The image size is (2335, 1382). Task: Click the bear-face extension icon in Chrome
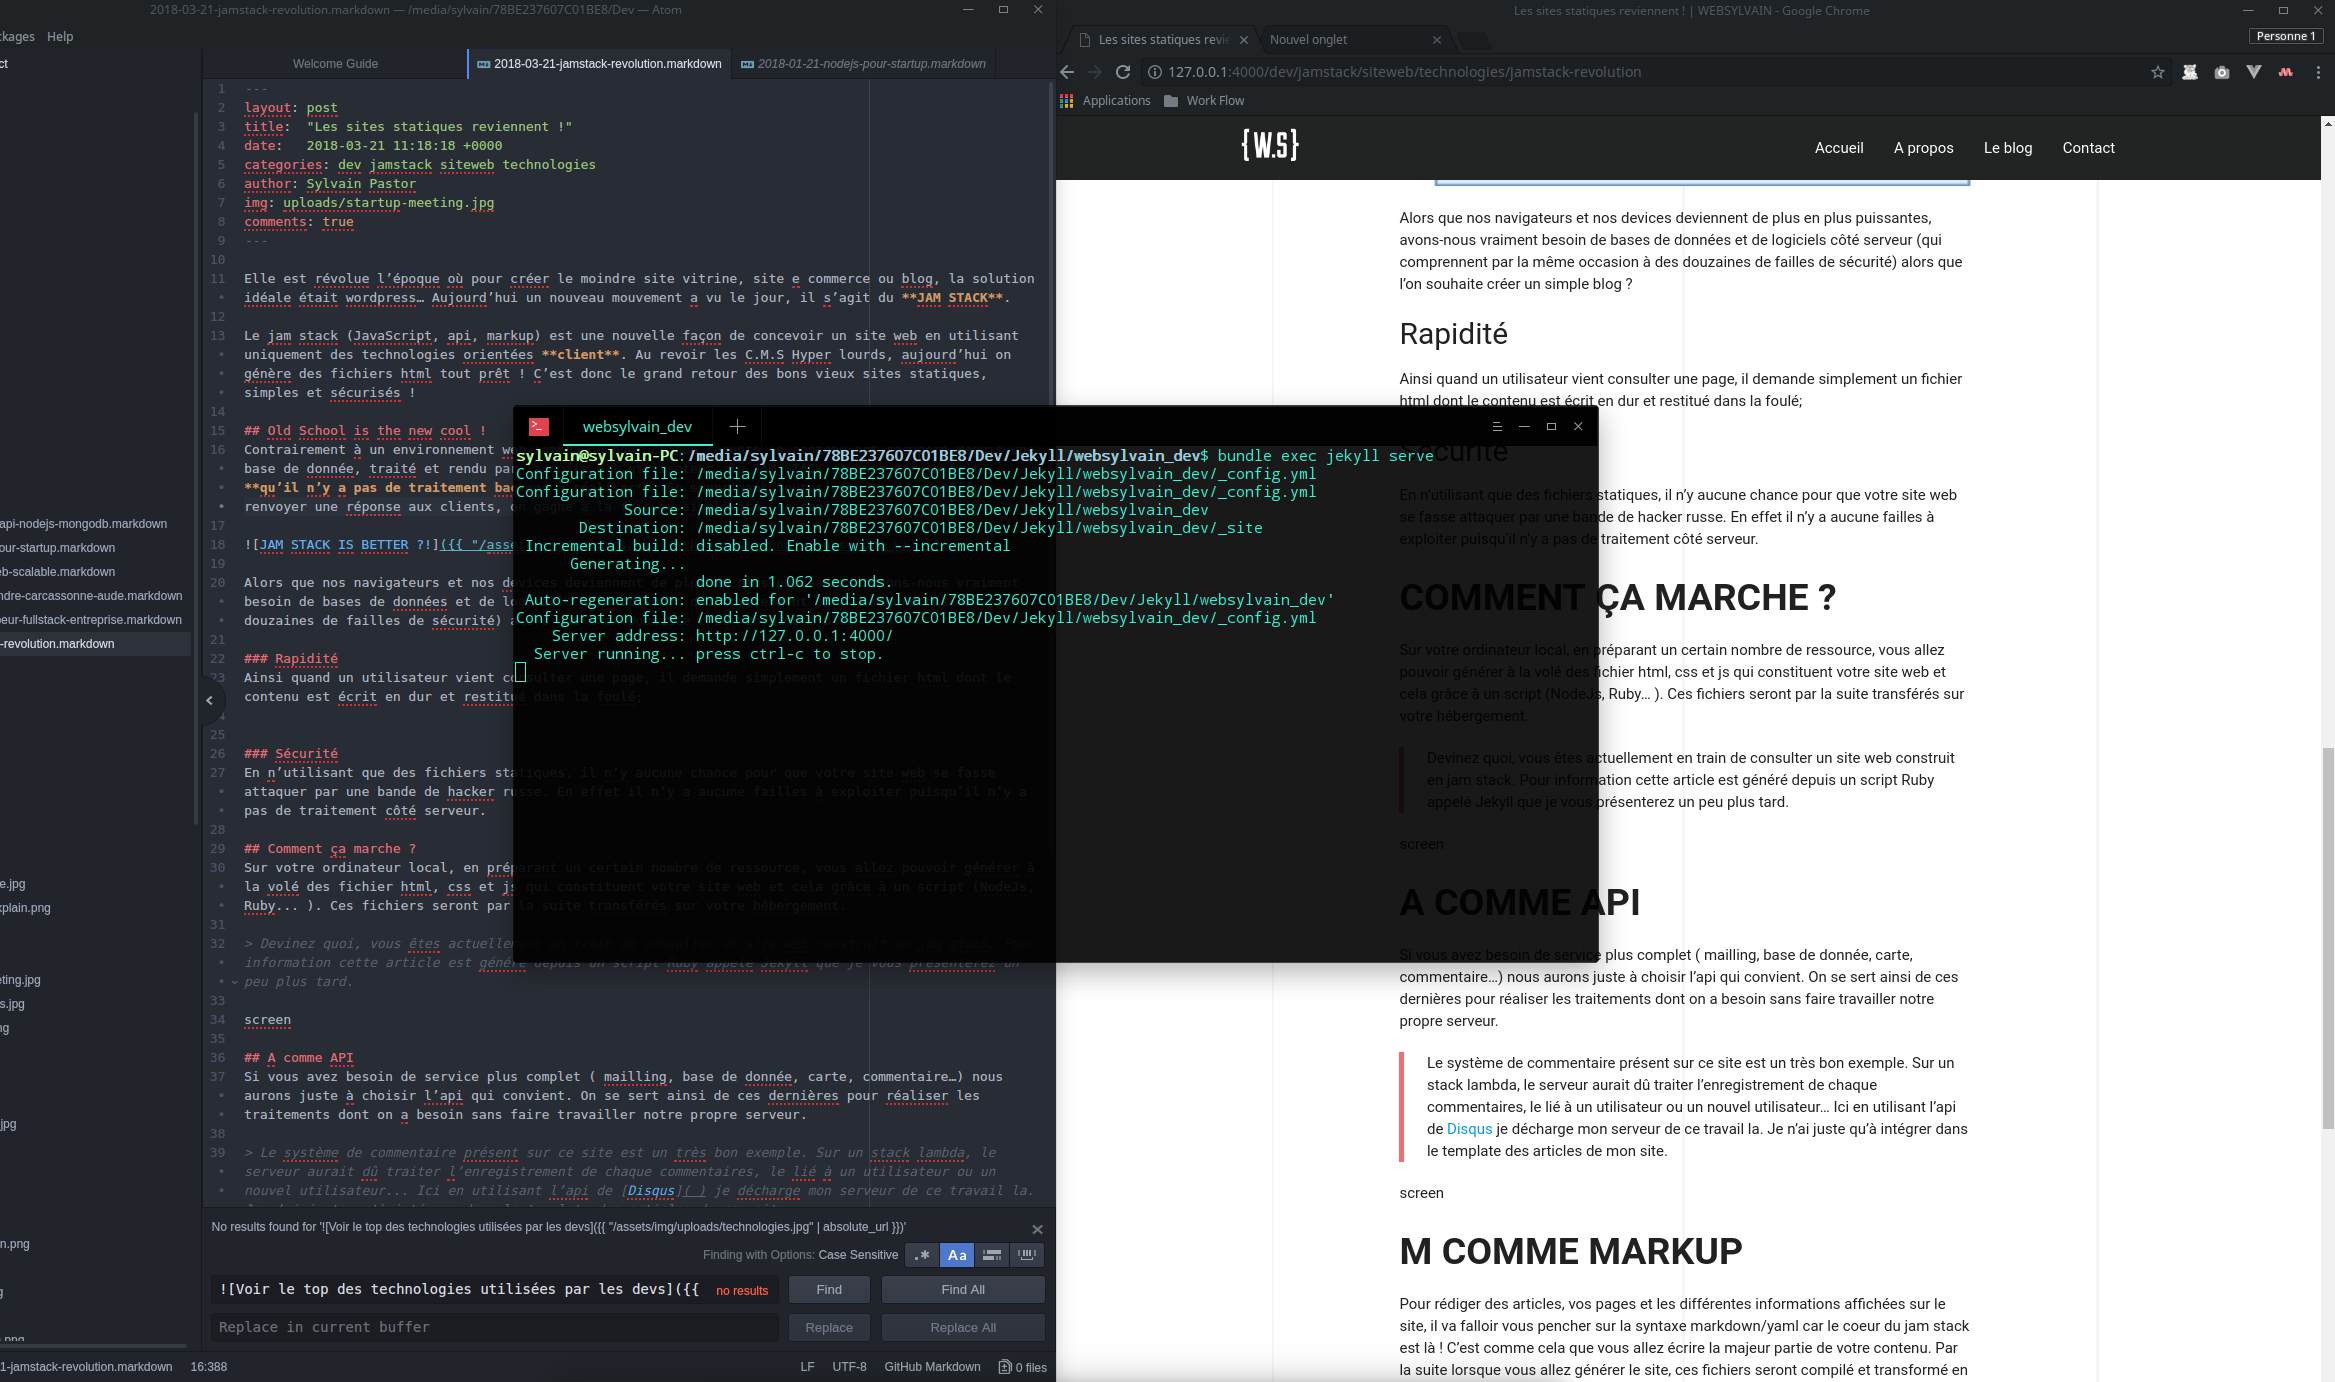coord(2190,72)
